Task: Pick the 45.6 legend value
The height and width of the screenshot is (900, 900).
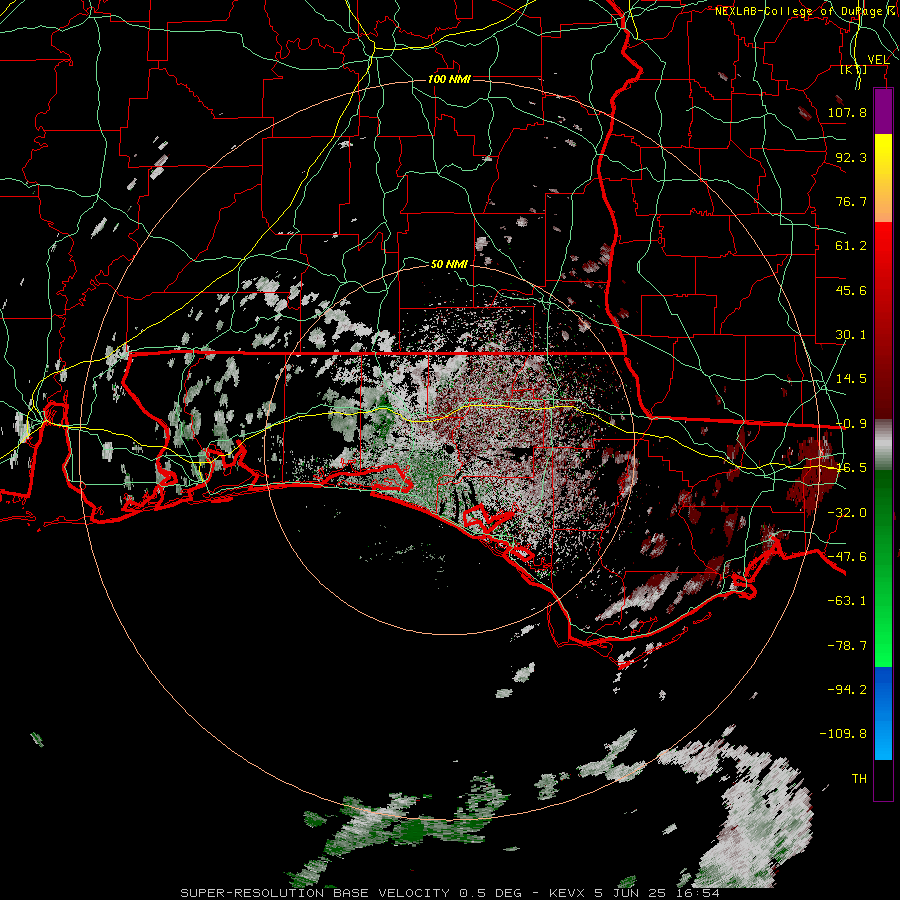Action: [x=851, y=290]
